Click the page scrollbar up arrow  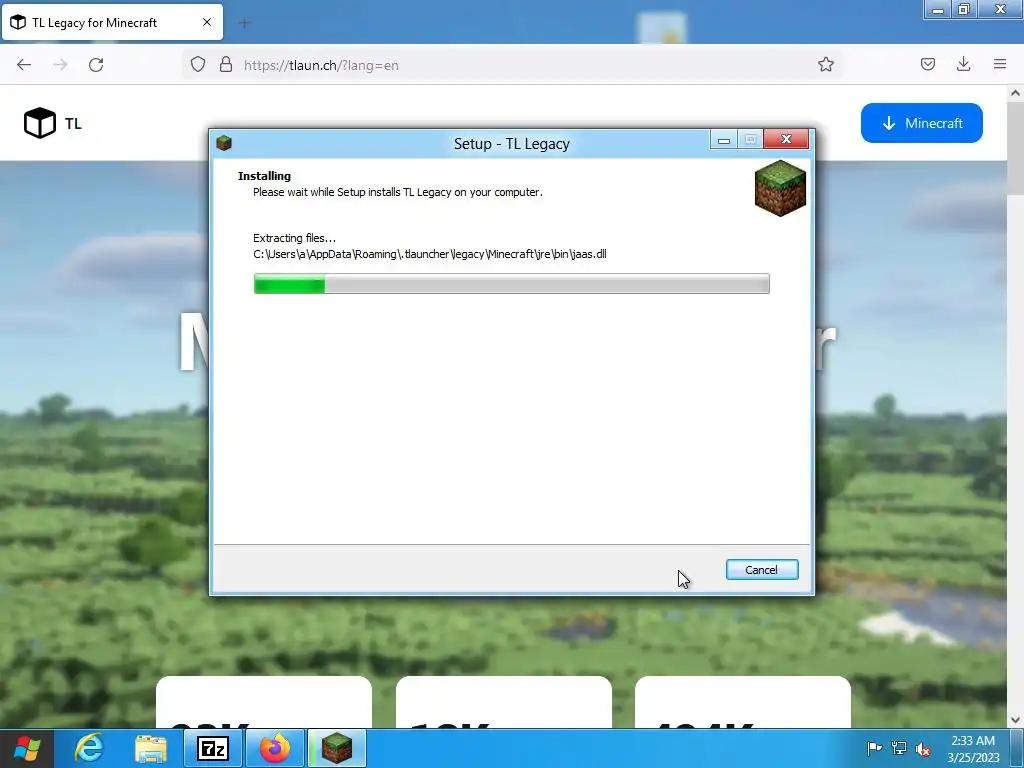(x=1015, y=93)
